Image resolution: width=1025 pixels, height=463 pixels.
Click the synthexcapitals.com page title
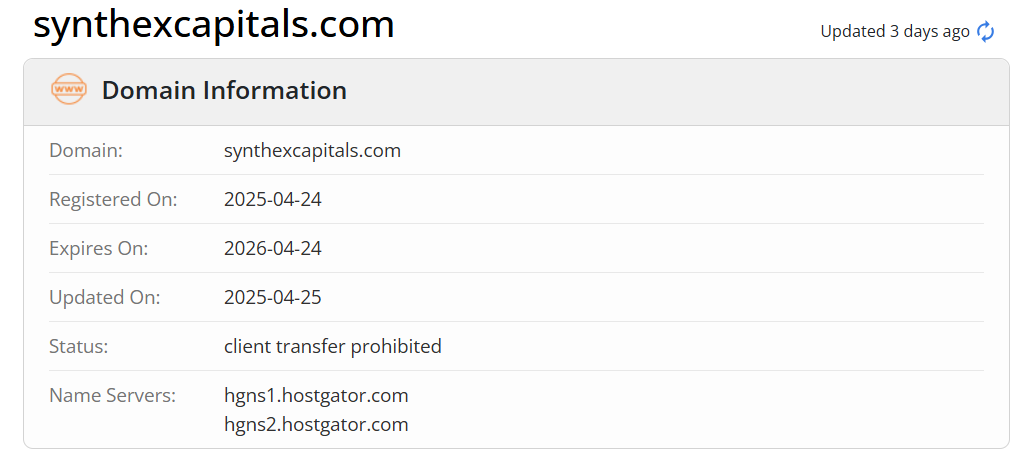click(x=213, y=25)
